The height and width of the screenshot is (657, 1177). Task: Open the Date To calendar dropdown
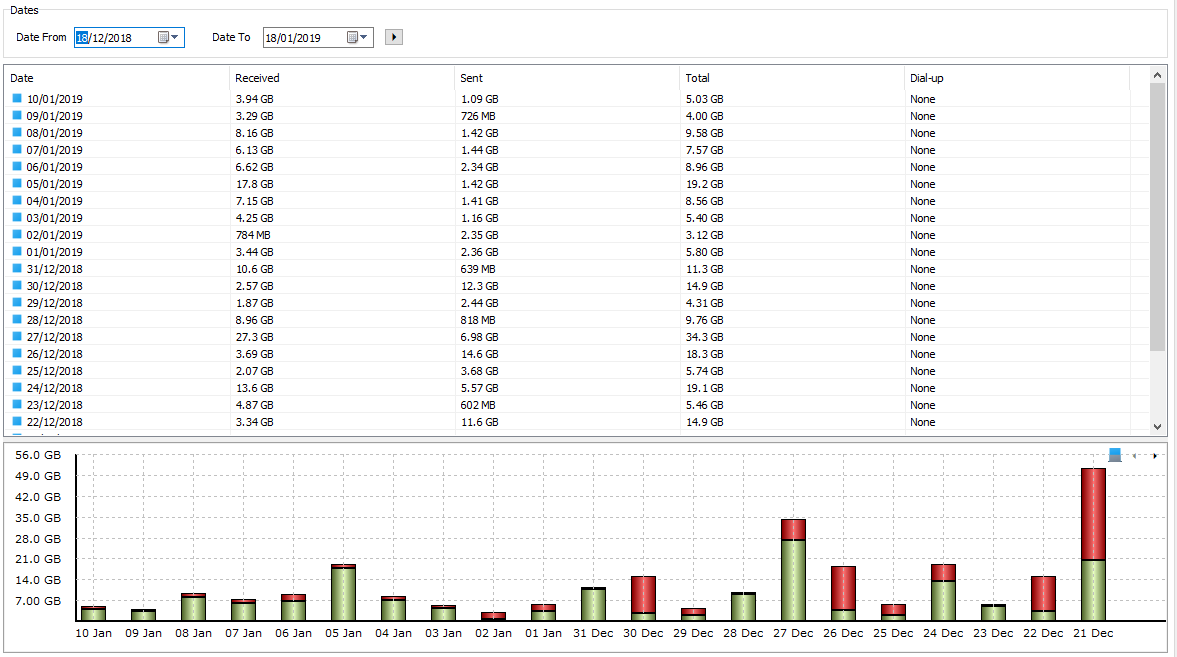pyautogui.click(x=358, y=38)
